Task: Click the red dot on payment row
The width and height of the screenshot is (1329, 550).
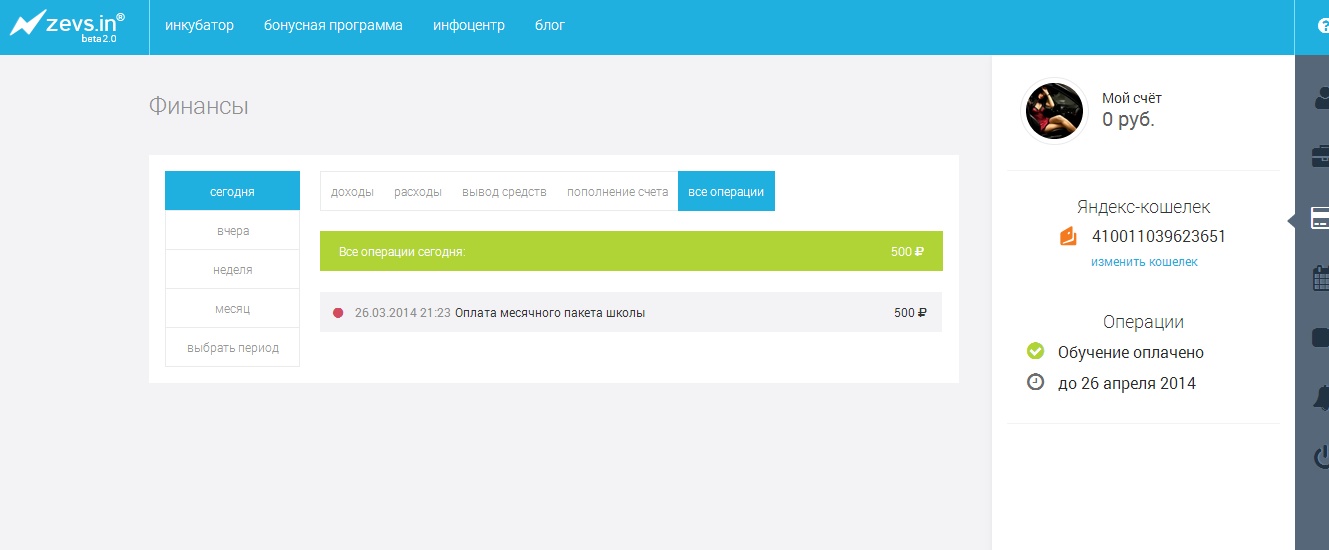Action: tap(338, 313)
